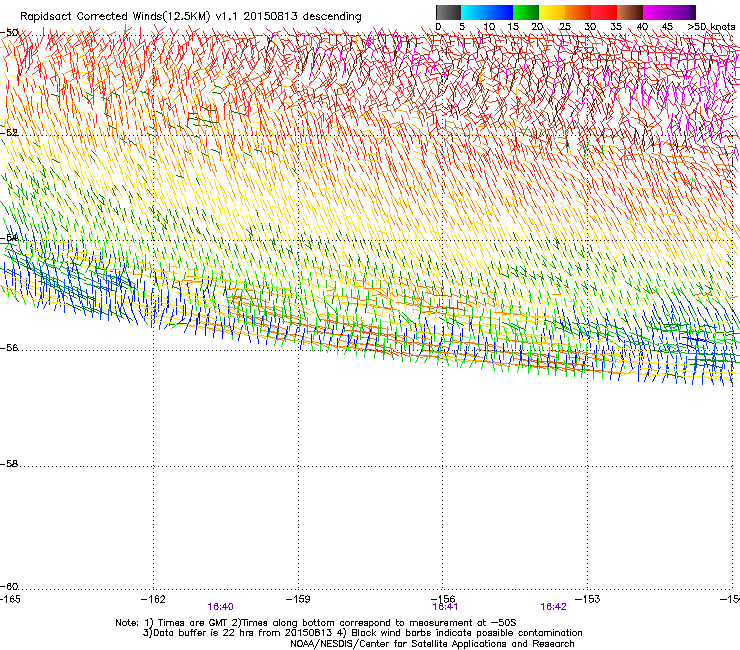The width and height of the screenshot is (740, 650).
Task: Click the legend label '30'
Action: [x=590, y=26]
